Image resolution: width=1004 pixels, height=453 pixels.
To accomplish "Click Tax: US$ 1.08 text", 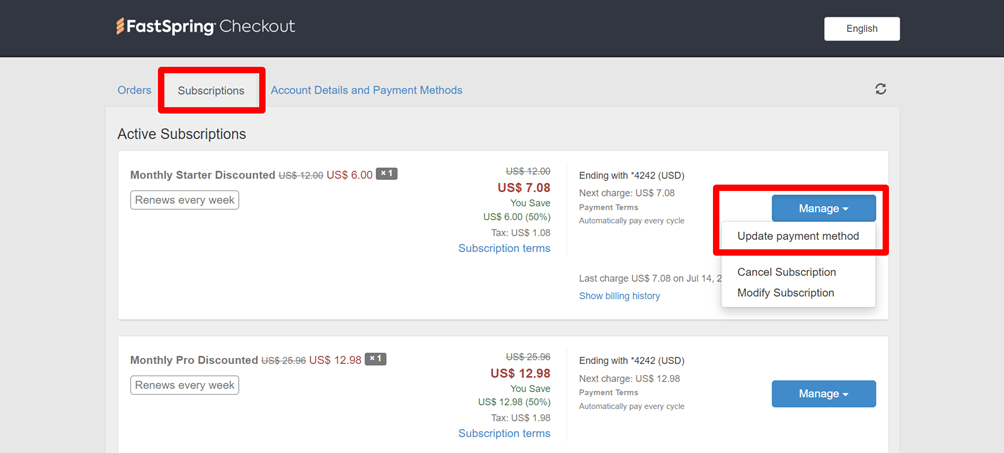I will (x=521, y=233).
